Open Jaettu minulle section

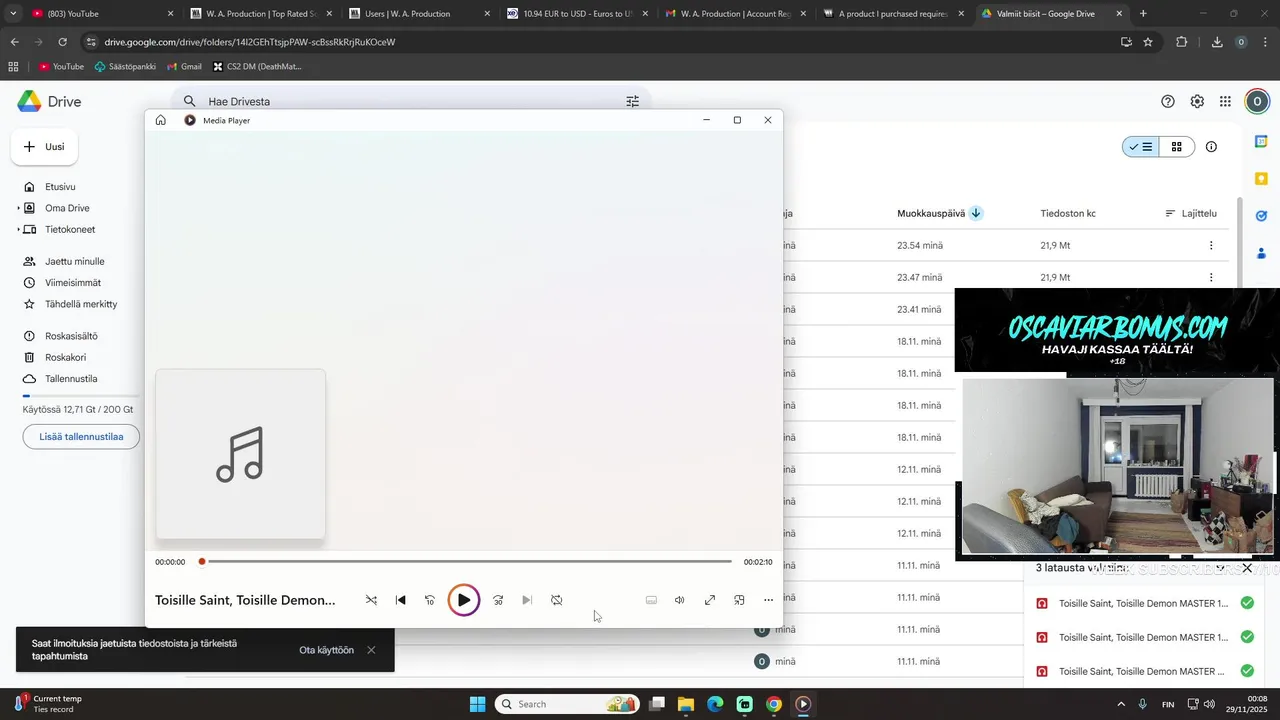tap(74, 261)
